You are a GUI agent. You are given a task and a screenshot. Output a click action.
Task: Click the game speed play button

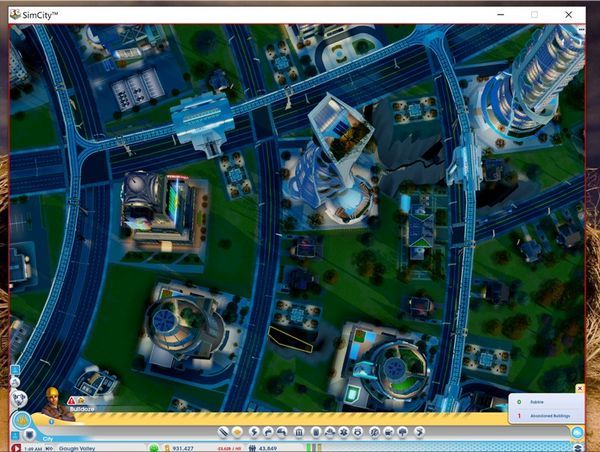point(16,448)
